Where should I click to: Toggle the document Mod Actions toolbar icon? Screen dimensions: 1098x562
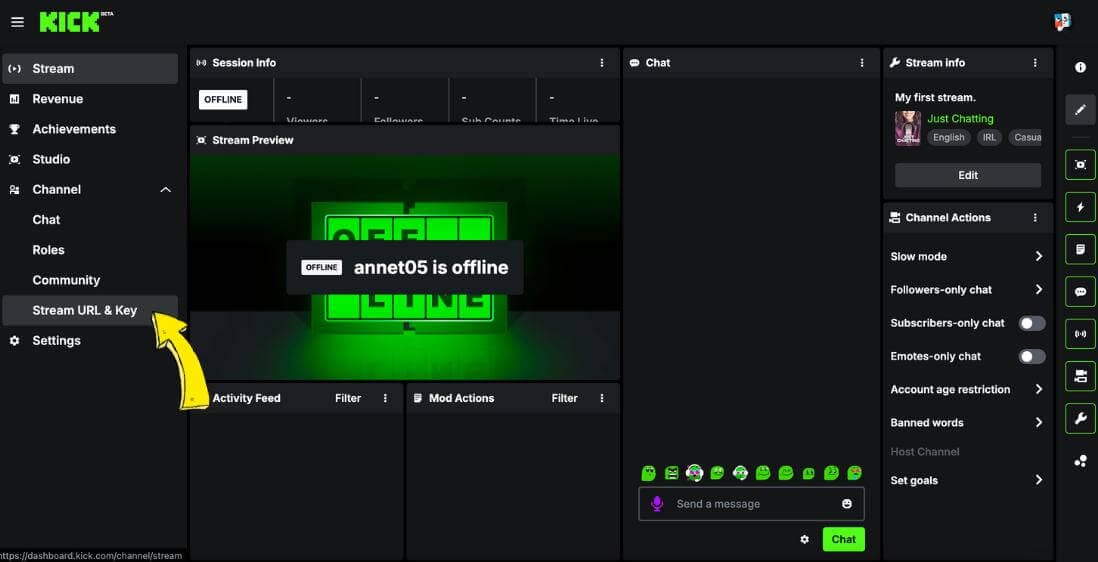tap(1080, 249)
